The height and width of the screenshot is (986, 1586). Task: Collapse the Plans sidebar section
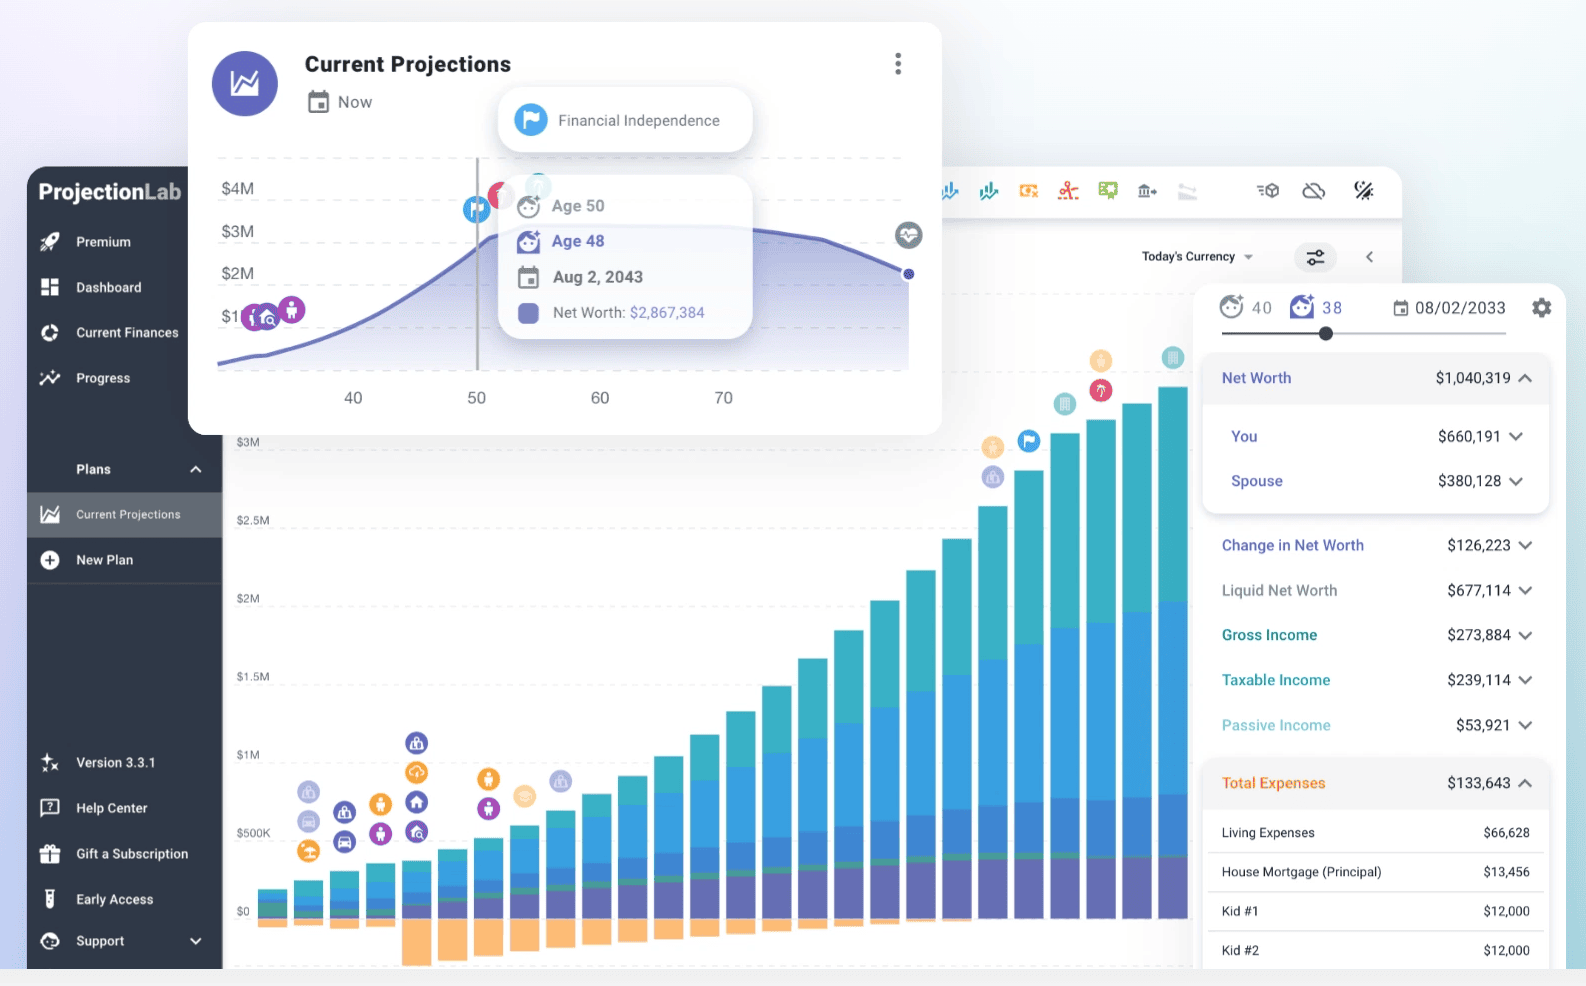click(x=196, y=469)
